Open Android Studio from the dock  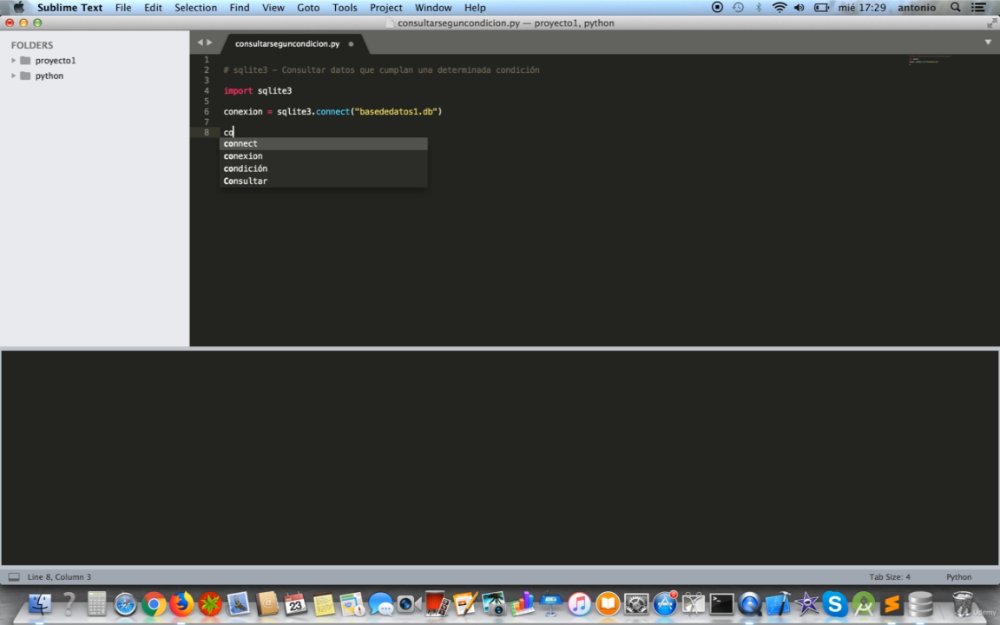[x=863, y=604]
